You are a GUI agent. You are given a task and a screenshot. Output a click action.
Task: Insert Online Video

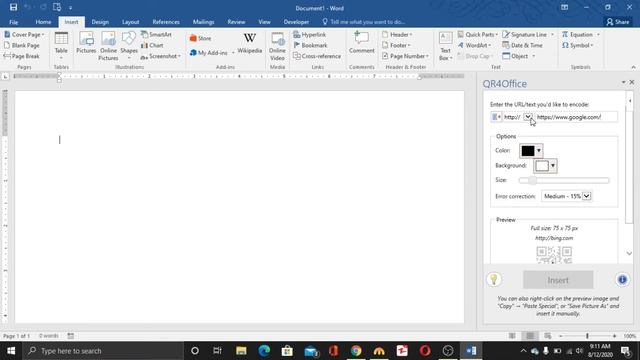pyautogui.click(x=278, y=46)
